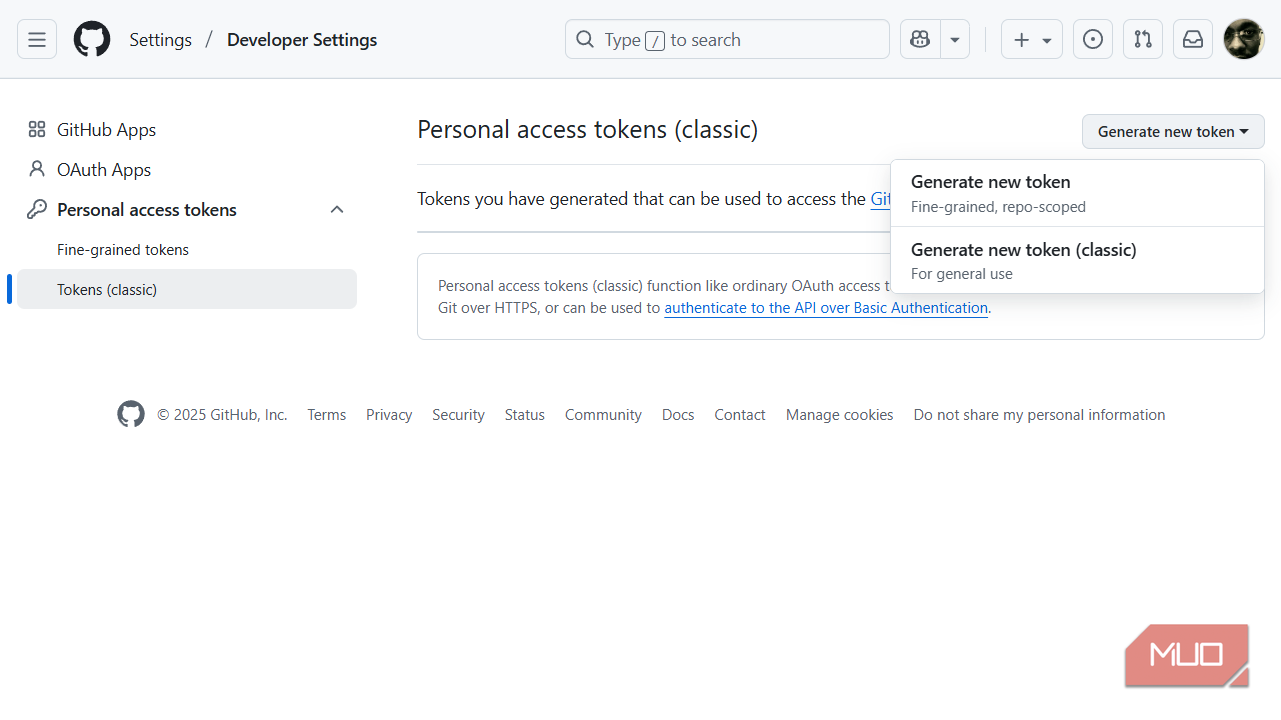This screenshot has height=720, width=1281.
Task: Open the Docs footer link
Action: pos(678,415)
